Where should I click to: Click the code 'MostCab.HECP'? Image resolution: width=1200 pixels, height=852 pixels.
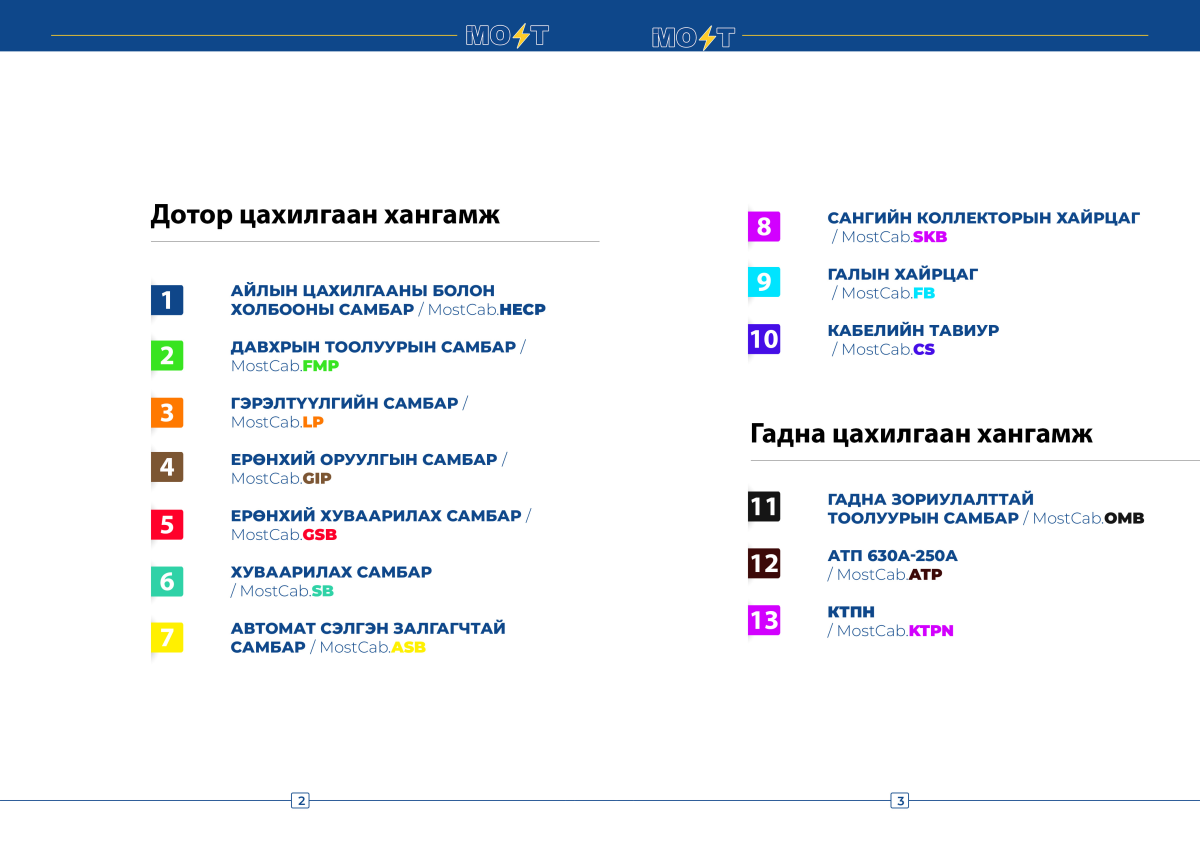tap(487, 310)
